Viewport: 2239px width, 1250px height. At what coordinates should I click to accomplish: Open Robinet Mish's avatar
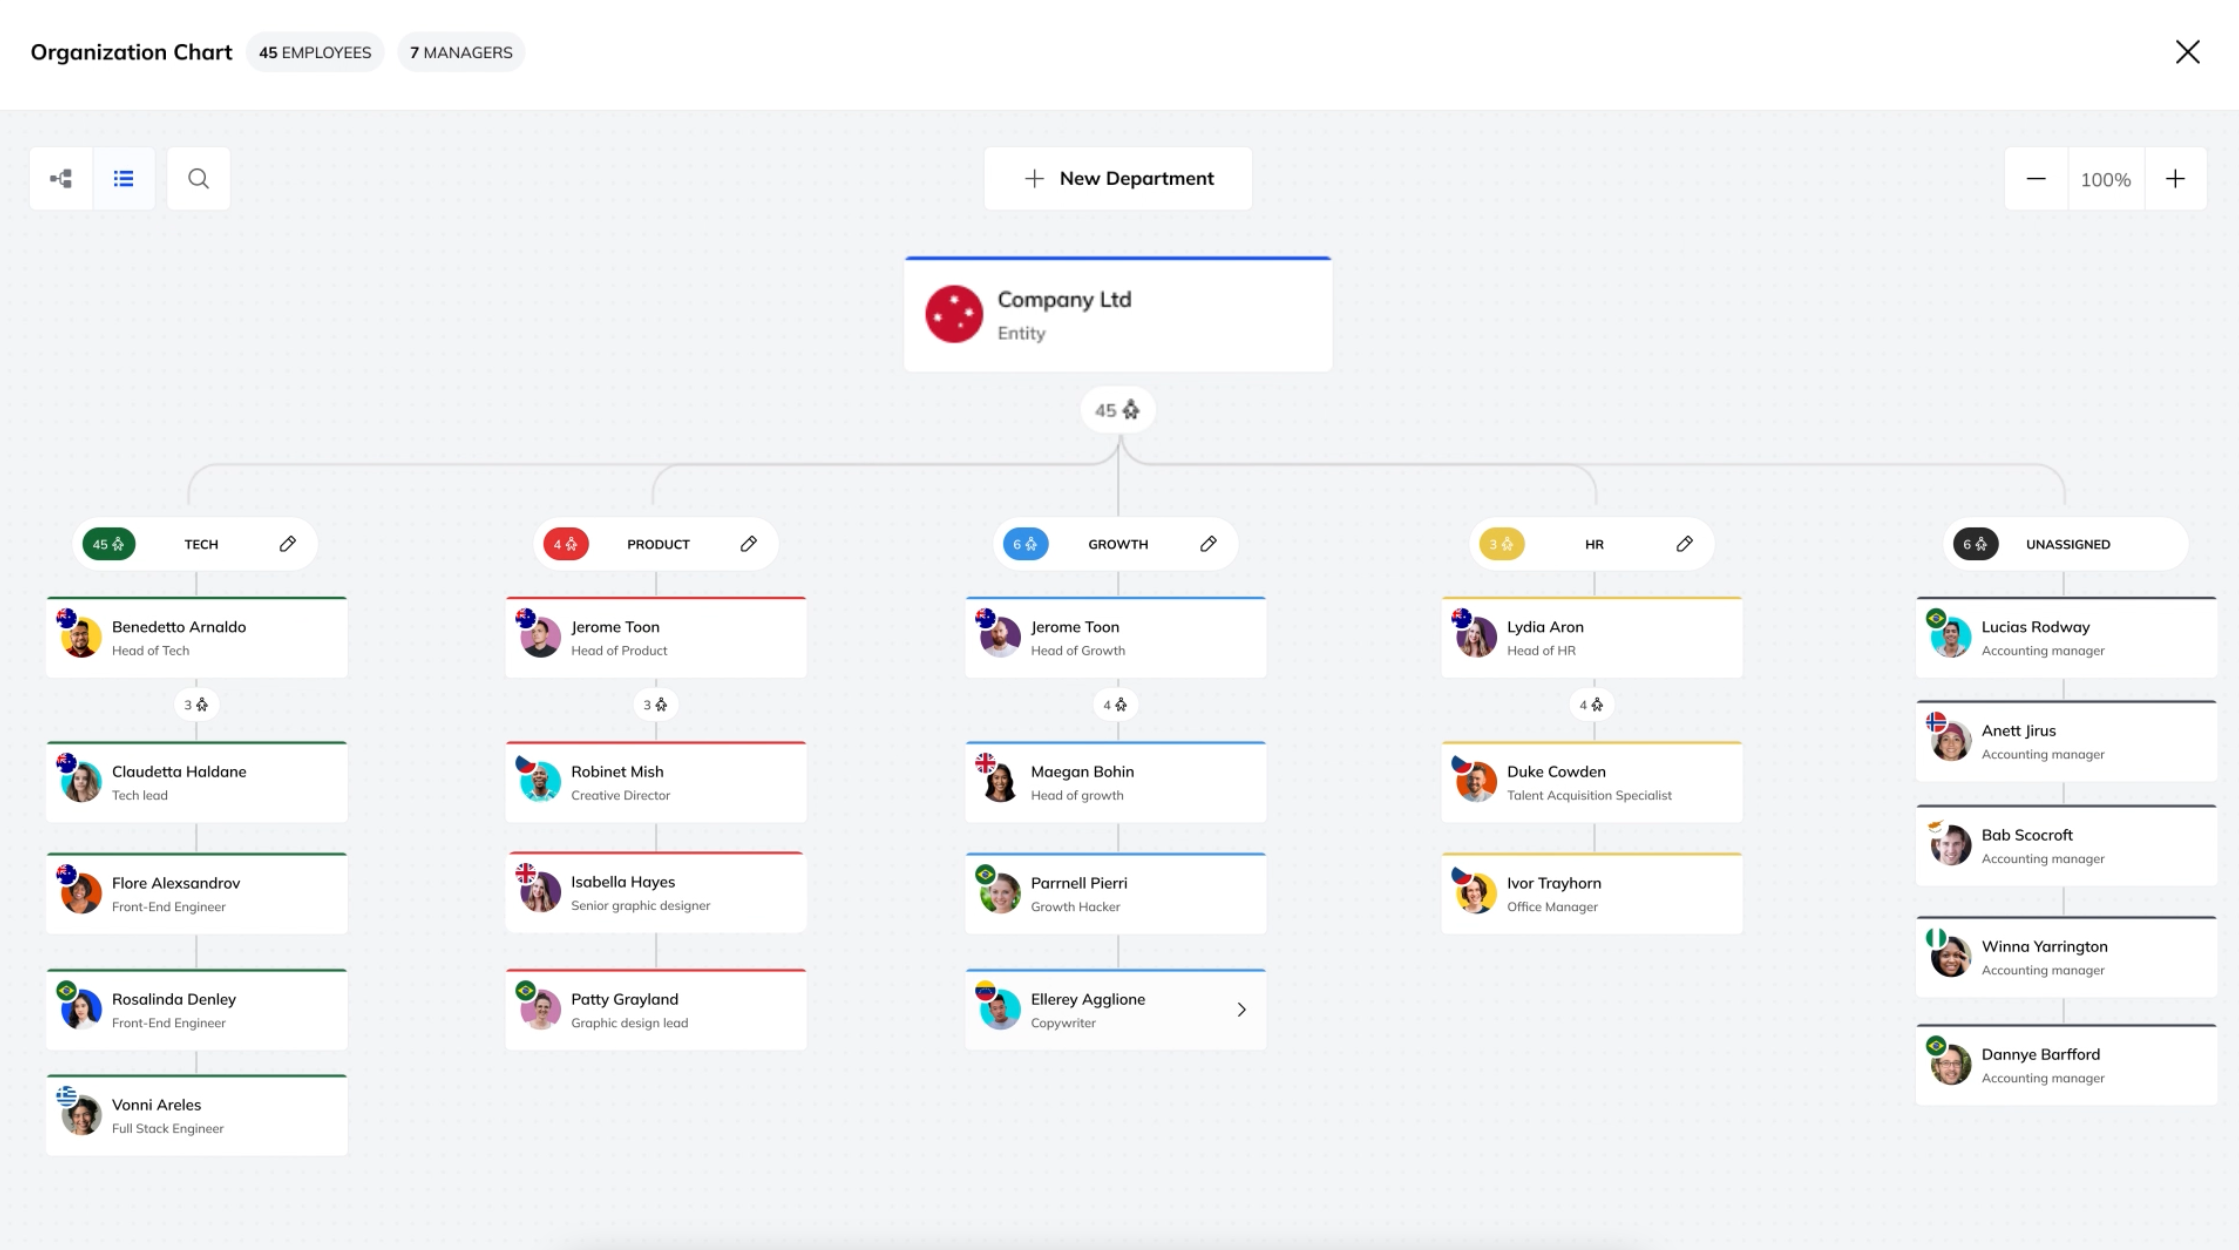click(540, 782)
